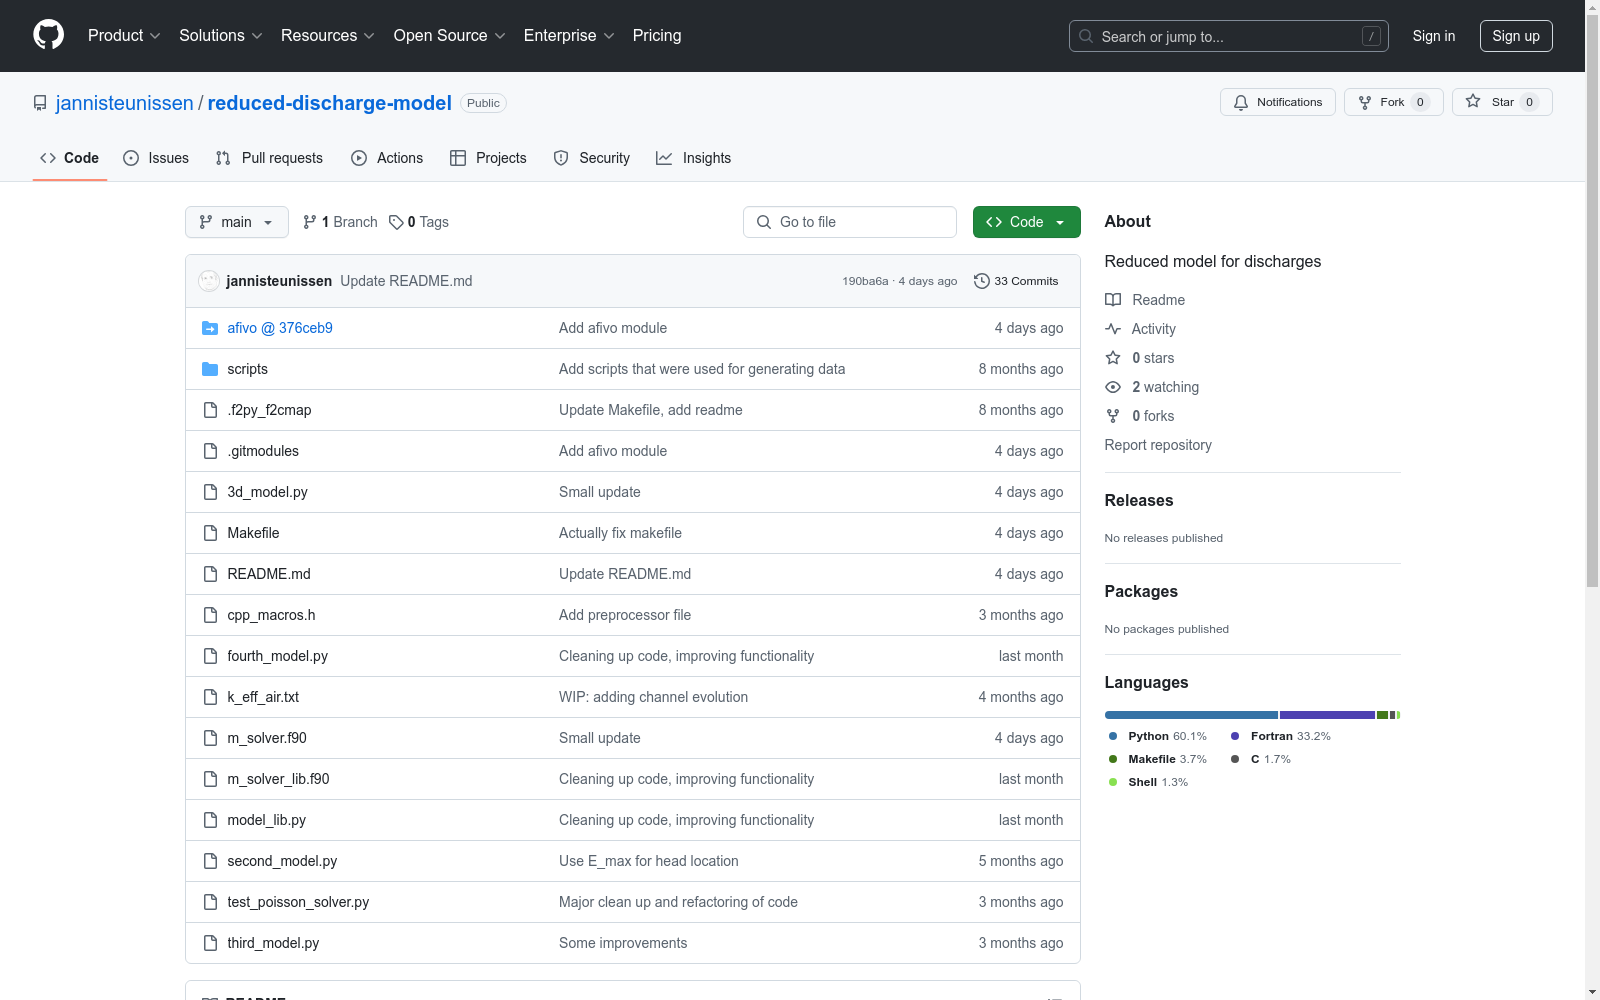The image size is (1600, 1000).
Task: Click the afivo submodule folder icon
Action: (210, 328)
